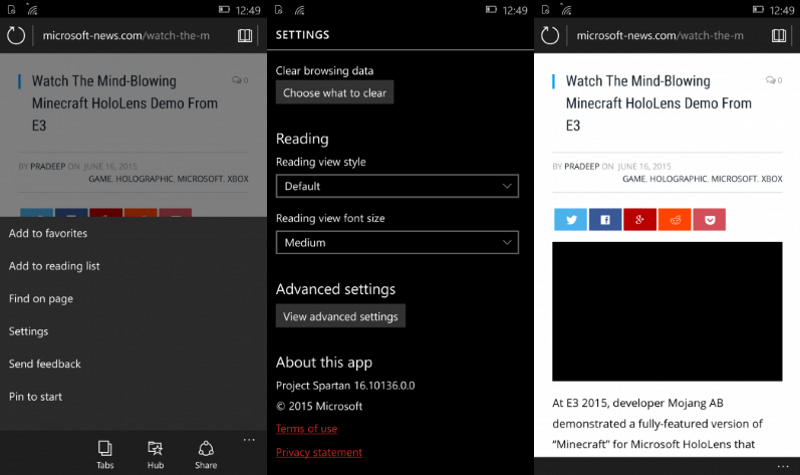This screenshot has width=800, height=475.
Task: Tap refresh icon in left phone screen
Action: tap(16, 35)
